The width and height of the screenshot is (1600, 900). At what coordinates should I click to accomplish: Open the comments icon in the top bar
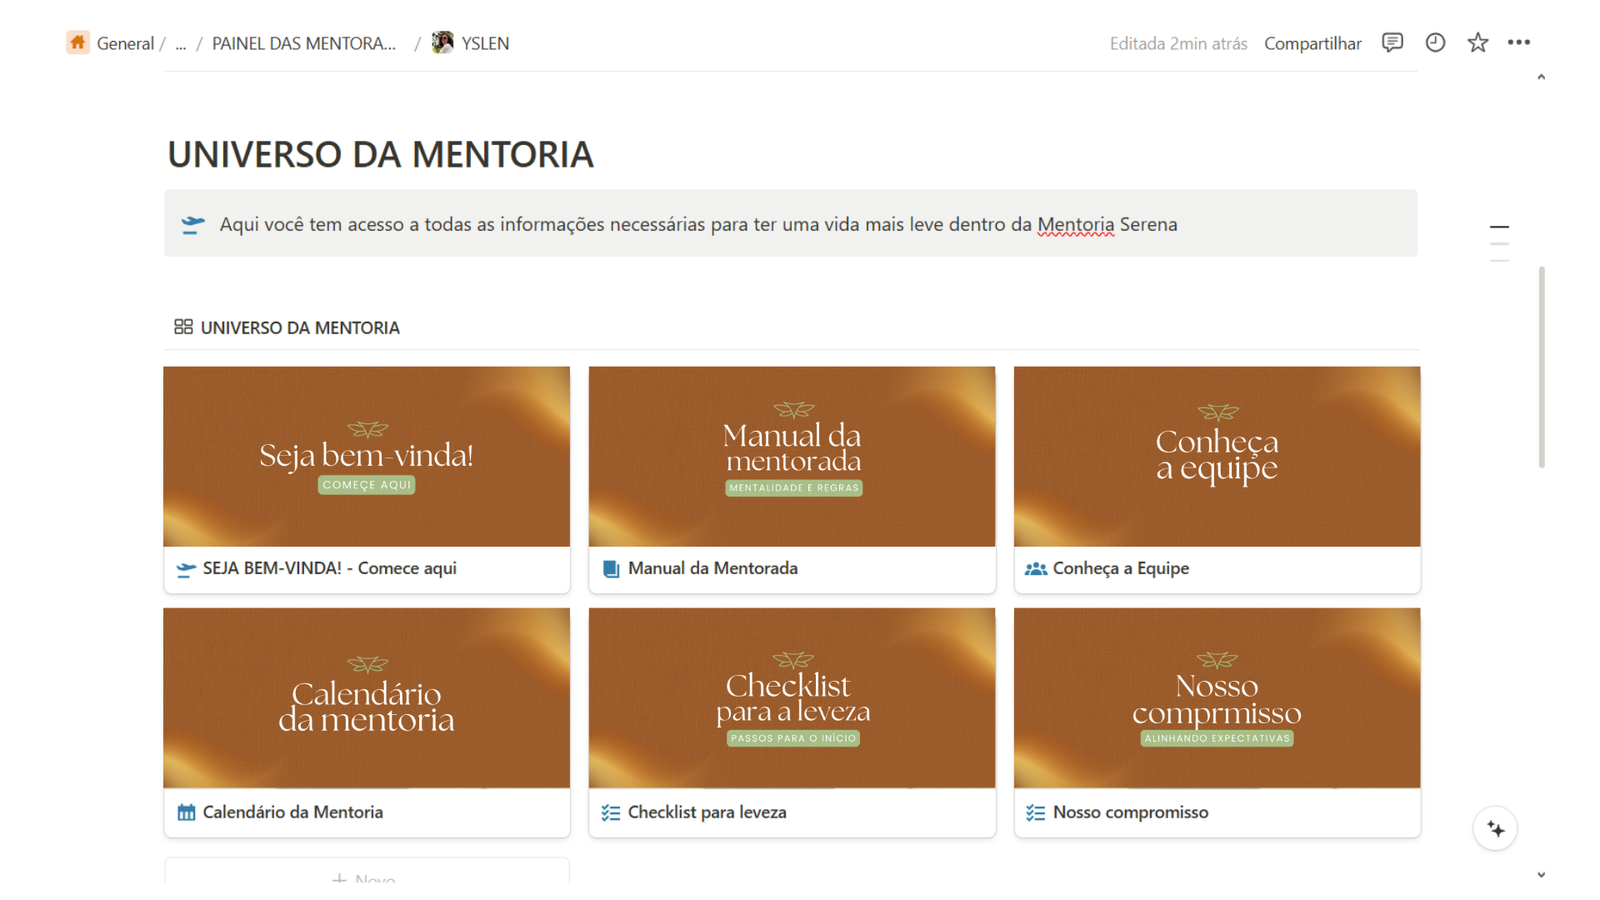coord(1392,43)
